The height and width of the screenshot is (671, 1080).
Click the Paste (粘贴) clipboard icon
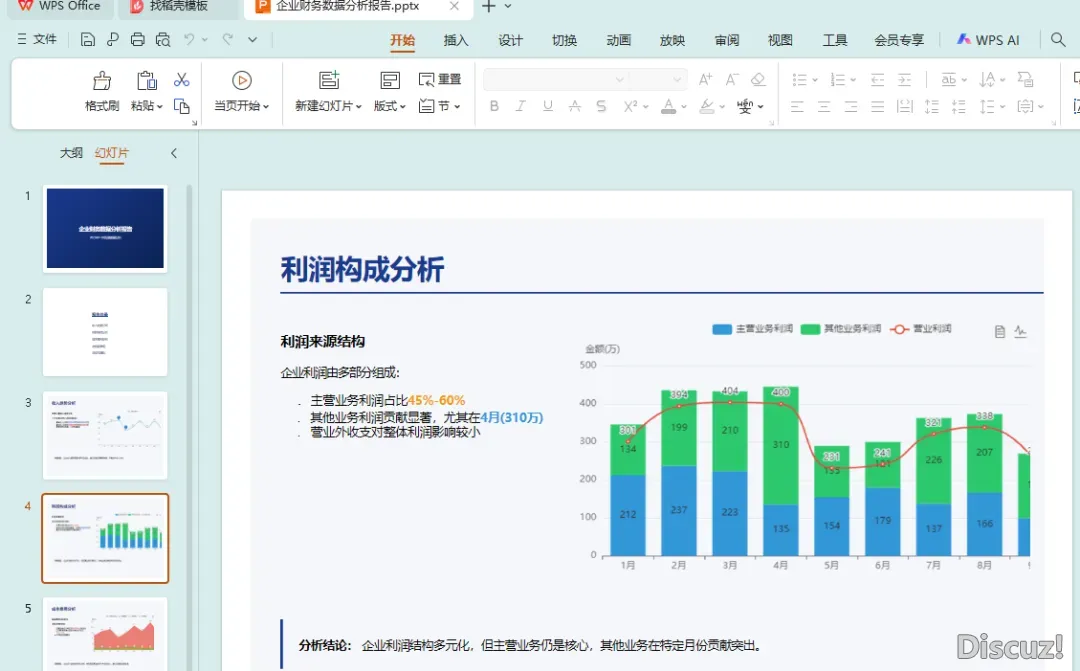tap(146, 81)
